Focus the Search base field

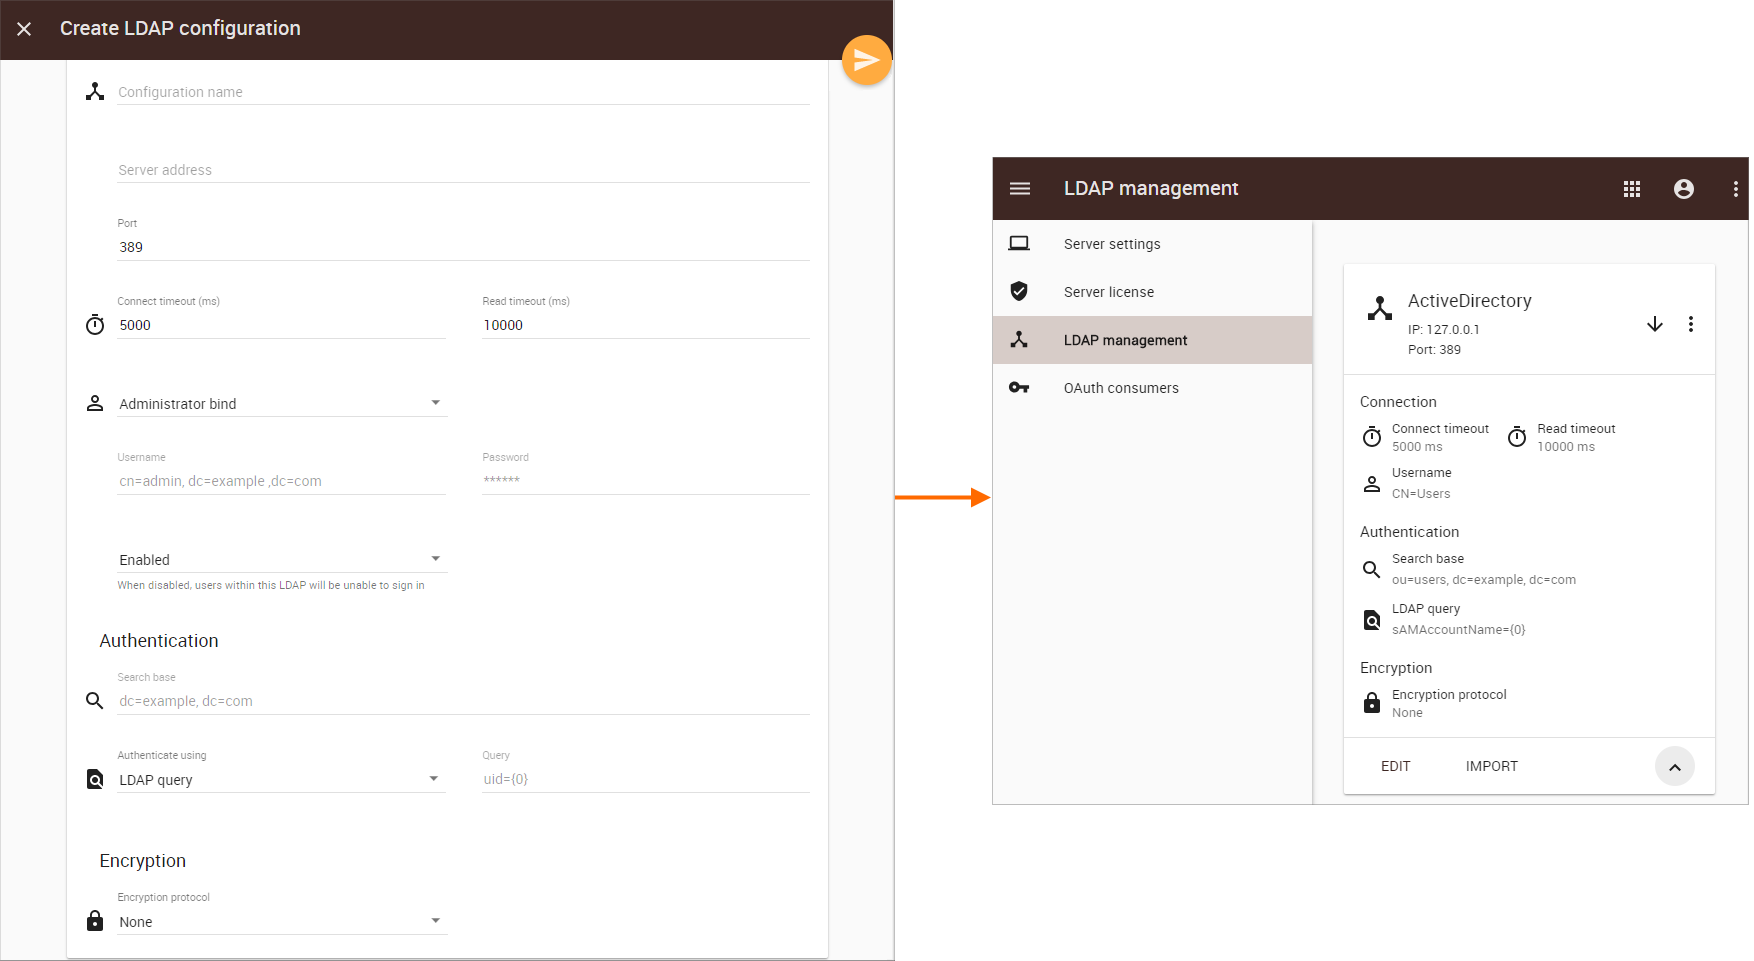pyautogui.click(x=463, y=701)
